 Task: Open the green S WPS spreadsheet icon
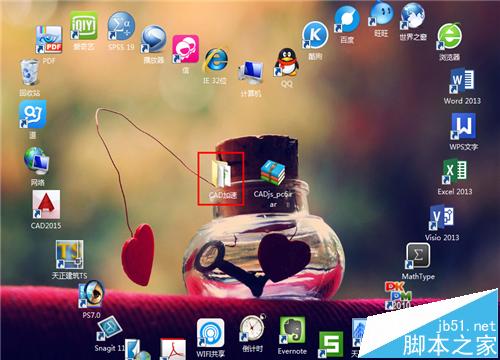click(330, 344)
